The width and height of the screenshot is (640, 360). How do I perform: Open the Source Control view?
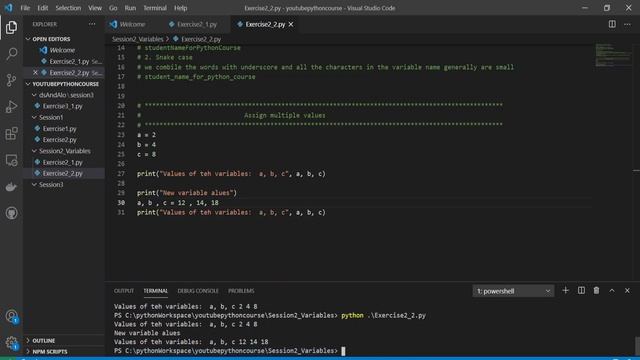(11, 80)
